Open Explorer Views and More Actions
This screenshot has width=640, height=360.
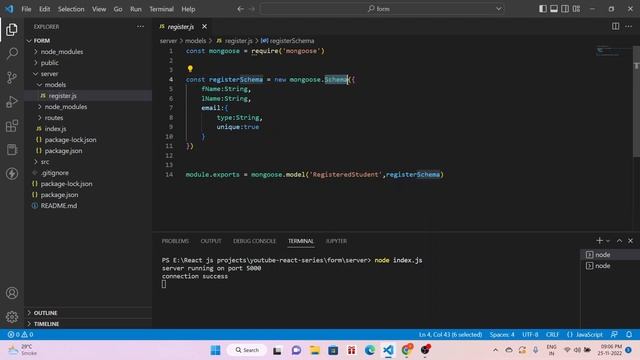pyautogui.click(x=140, y=27)
